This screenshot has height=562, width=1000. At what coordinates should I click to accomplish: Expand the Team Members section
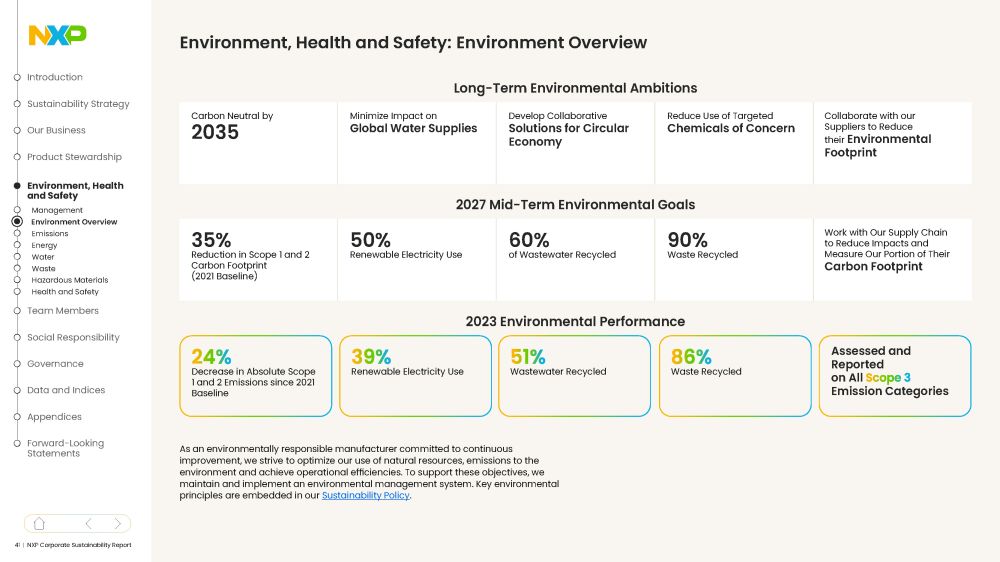[62, 311]
